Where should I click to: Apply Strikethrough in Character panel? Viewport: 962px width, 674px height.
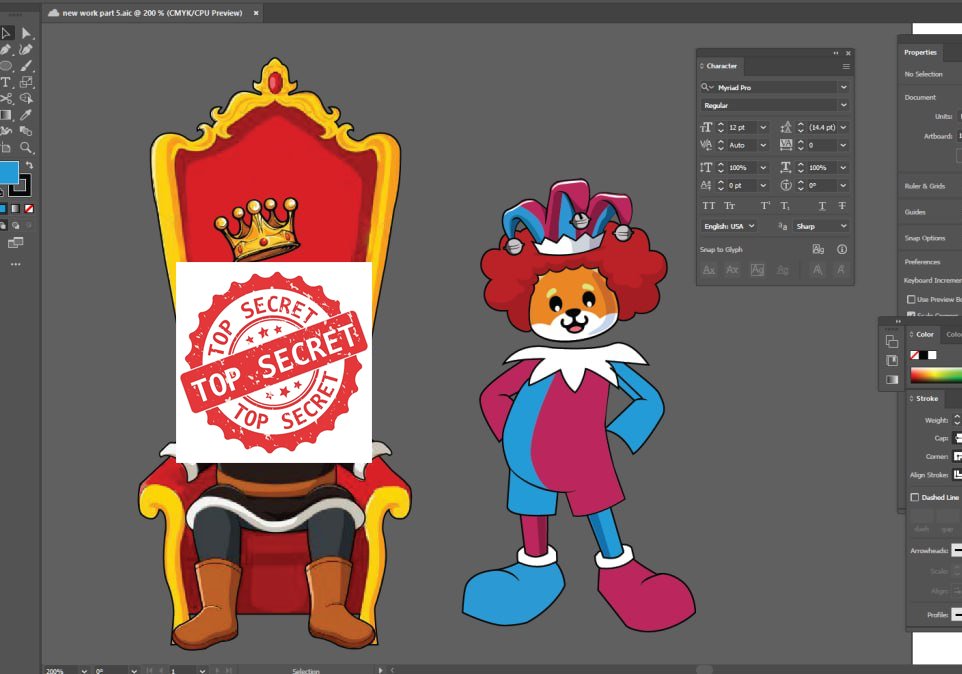(x=842, y=206)
